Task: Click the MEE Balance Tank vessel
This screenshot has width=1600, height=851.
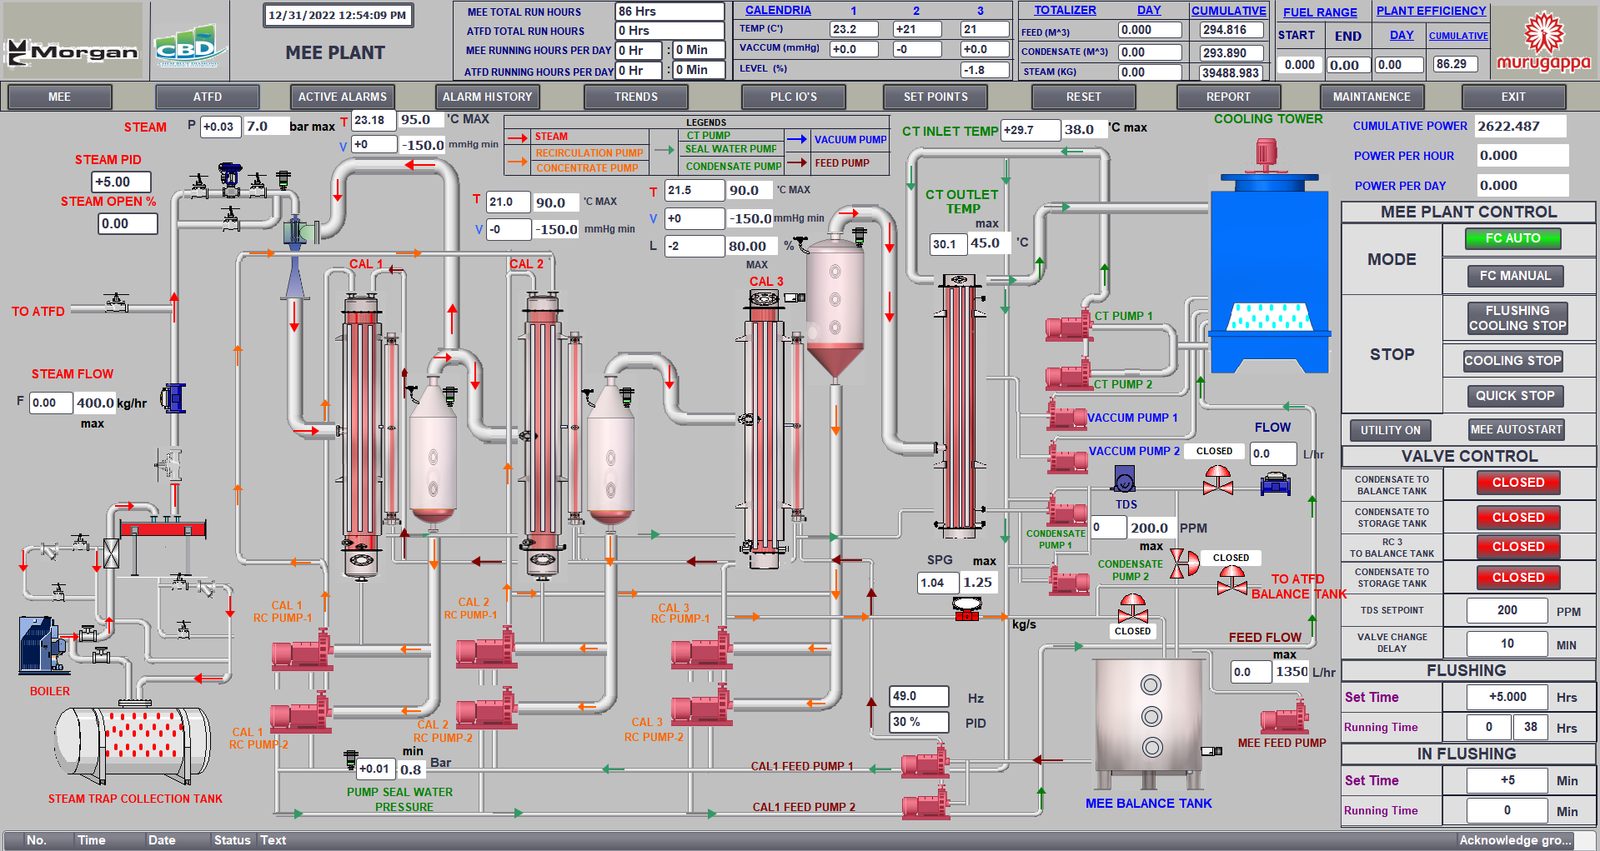Action: [x=1150, y=725]
